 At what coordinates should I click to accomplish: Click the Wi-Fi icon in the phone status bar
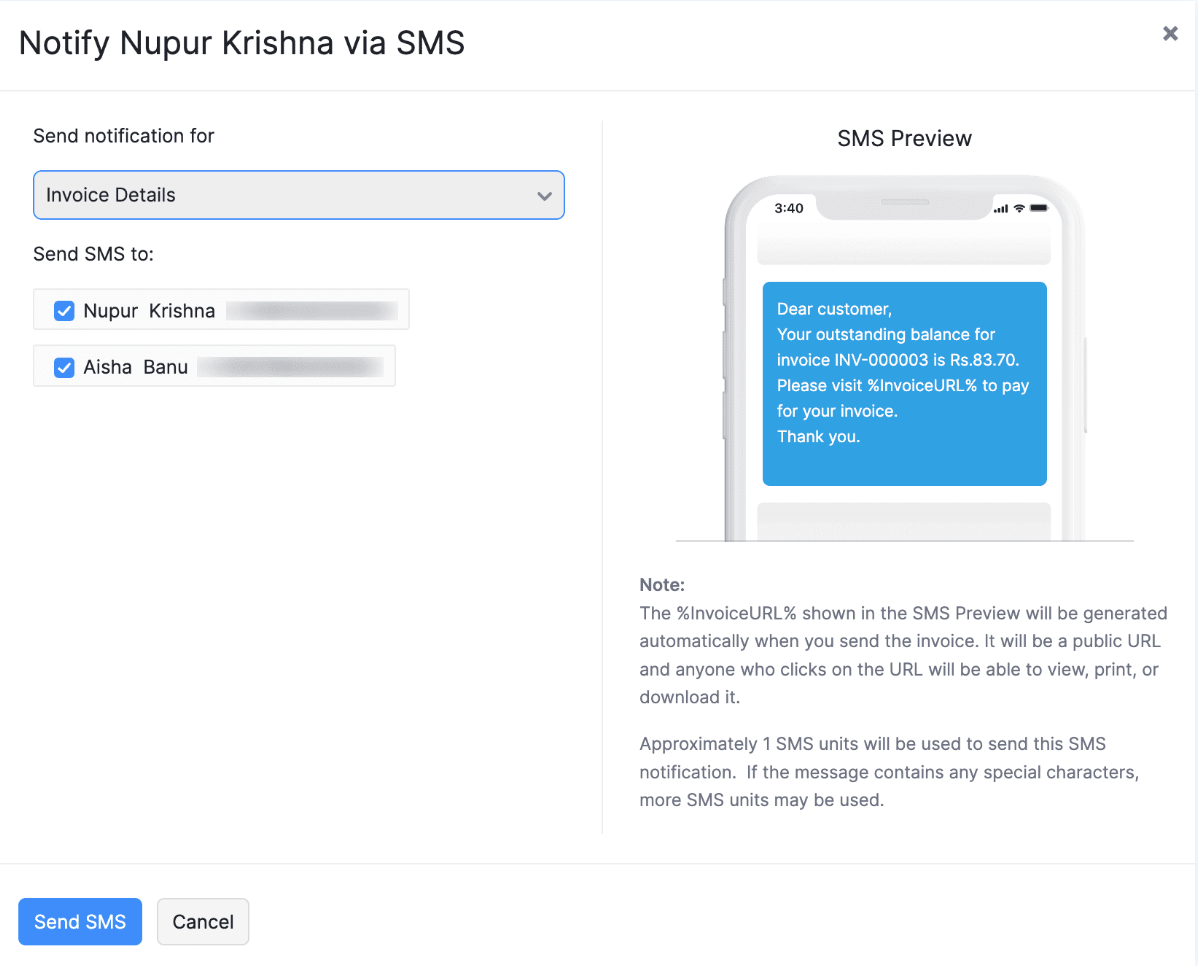pos(1019,208)
